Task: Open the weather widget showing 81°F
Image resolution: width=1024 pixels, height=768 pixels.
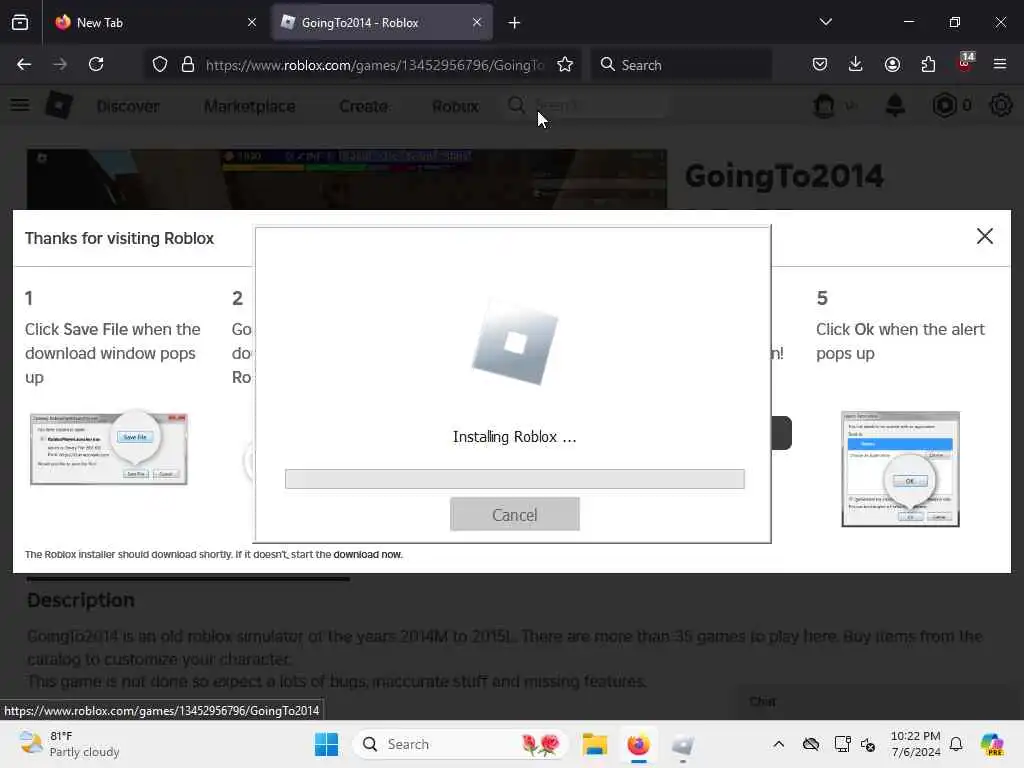Action: [69, 744]
